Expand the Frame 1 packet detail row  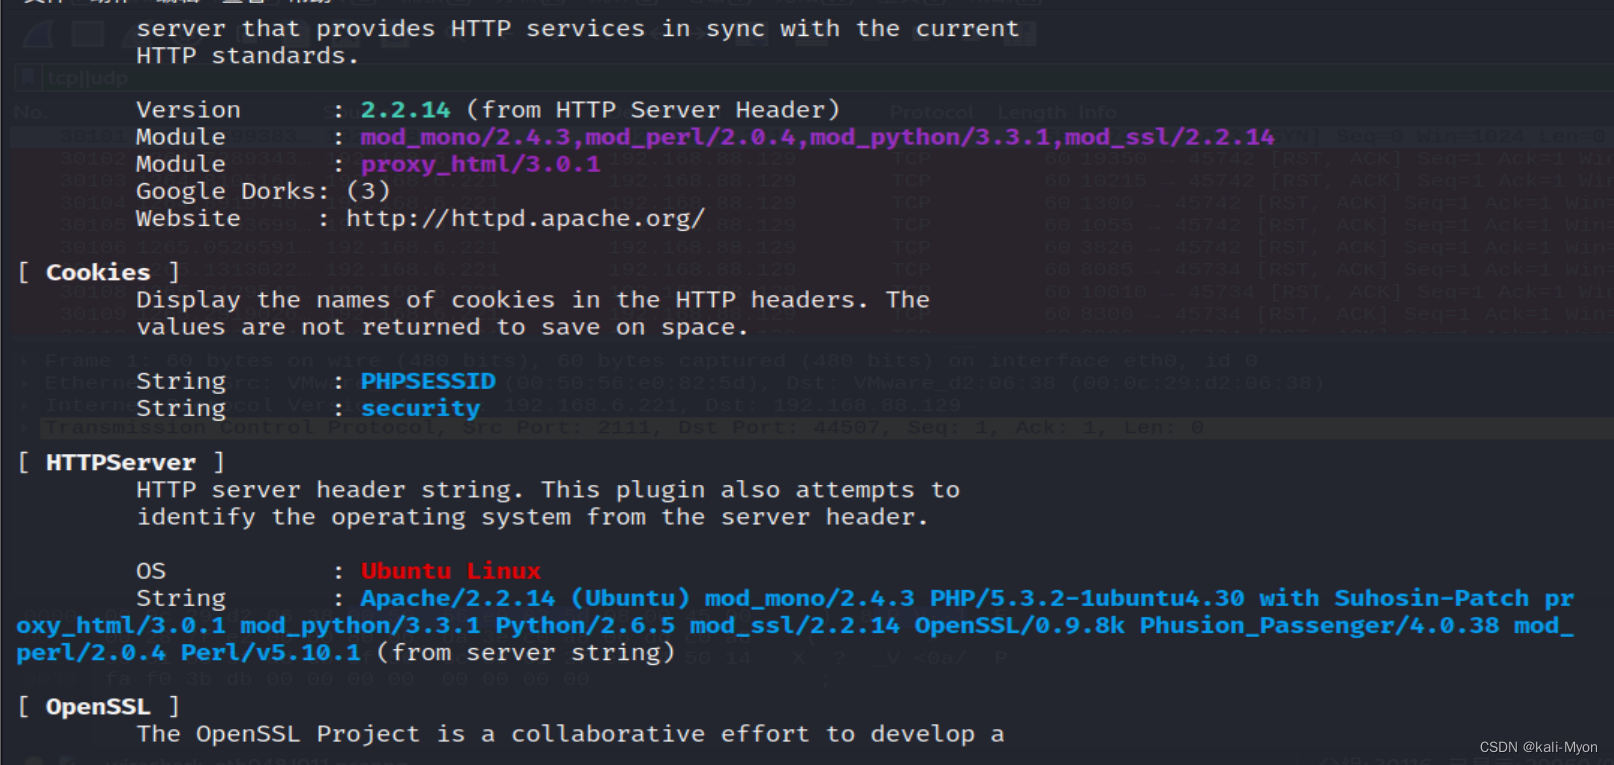(26, 361)
